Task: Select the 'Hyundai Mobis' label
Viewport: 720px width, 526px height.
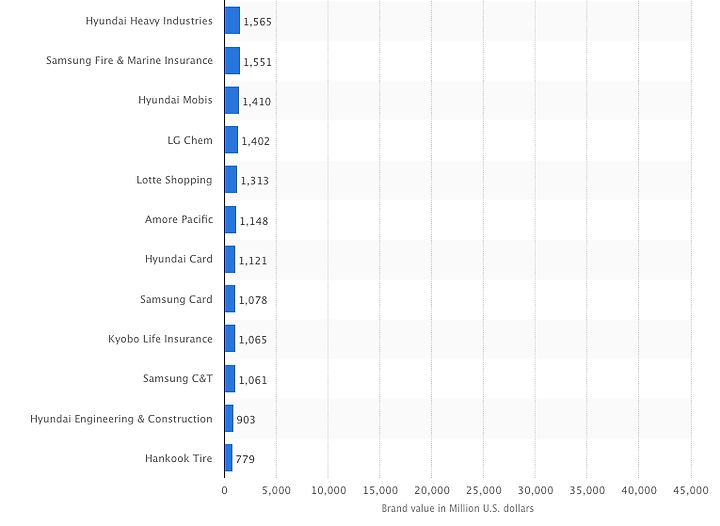Action: (175, 100)
